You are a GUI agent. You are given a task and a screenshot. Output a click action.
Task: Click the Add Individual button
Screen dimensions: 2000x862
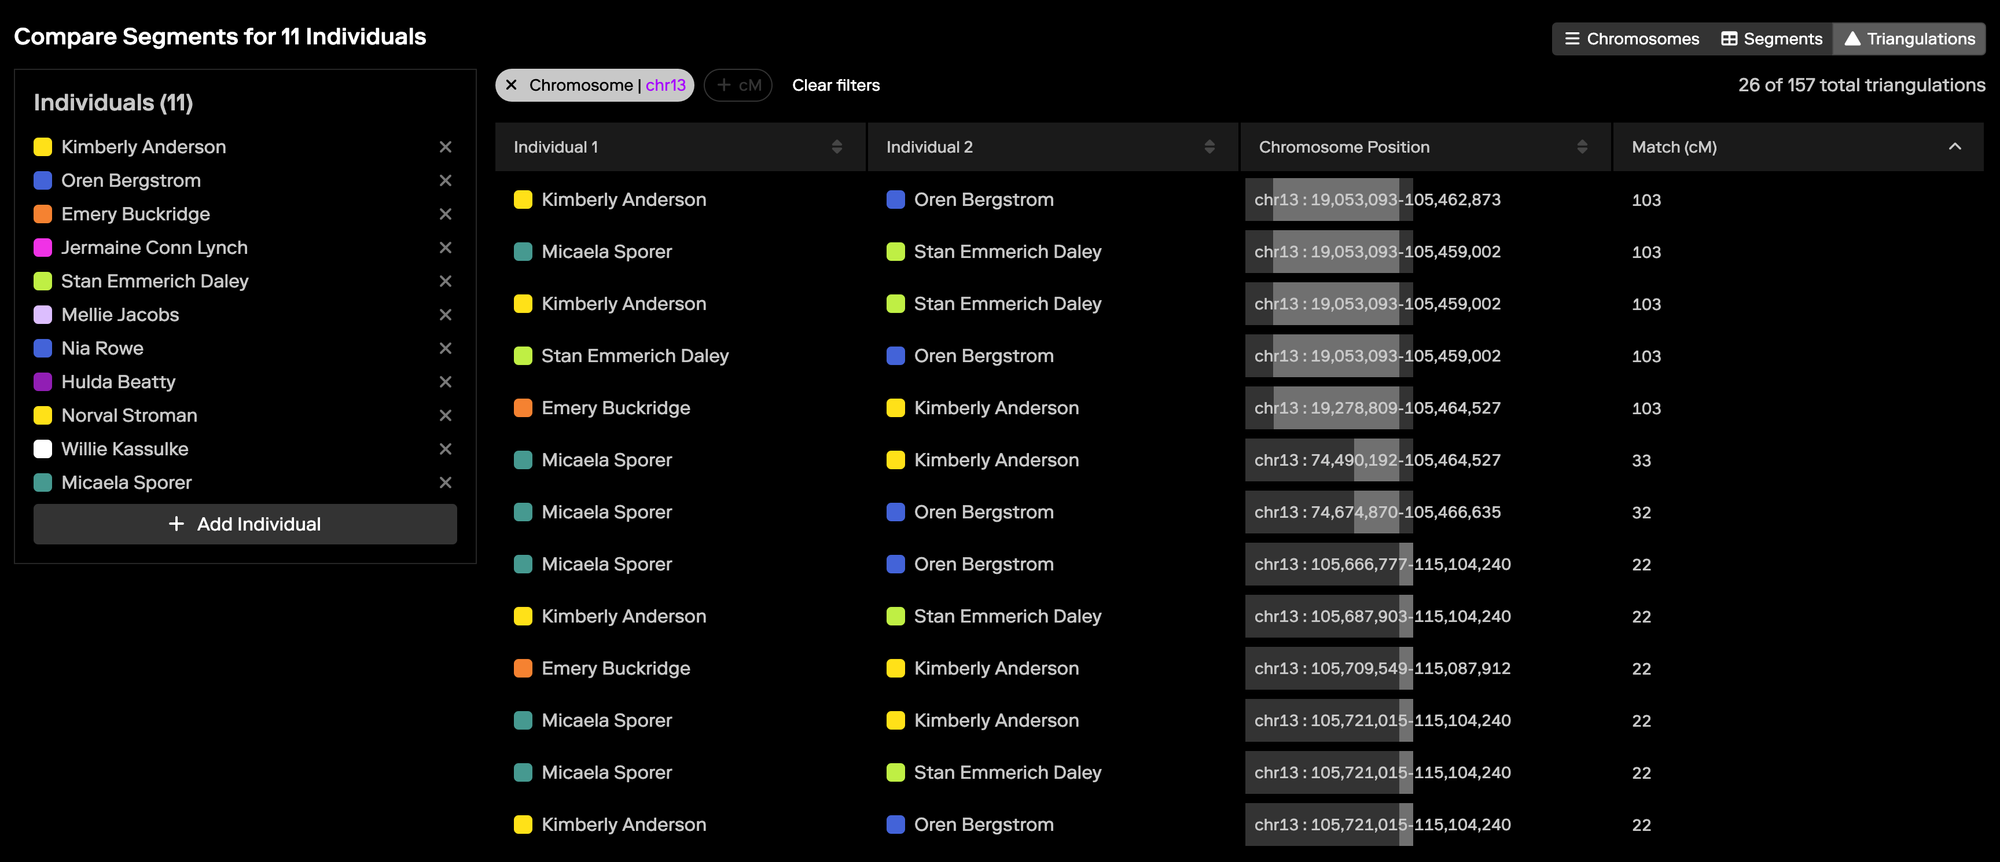245,524
